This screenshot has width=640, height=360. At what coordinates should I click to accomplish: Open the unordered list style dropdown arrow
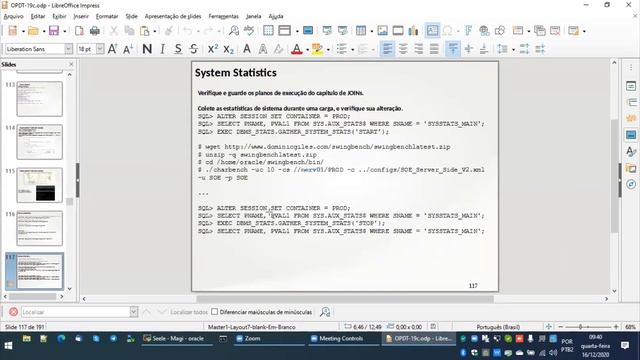(x=353, y=49)
